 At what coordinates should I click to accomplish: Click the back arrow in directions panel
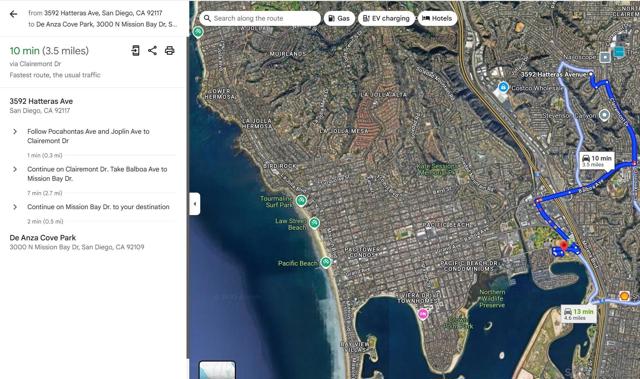tap(13, 14)
